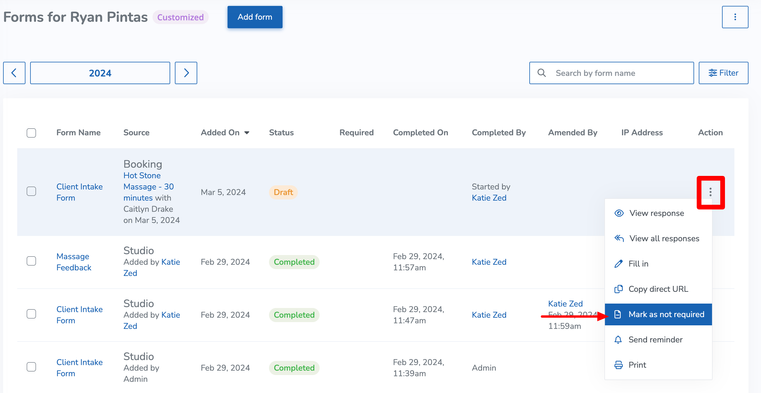Tick the select-all checkbox in table header
The height and width of the screenshot is (393, 761).
tap(31, 132)
